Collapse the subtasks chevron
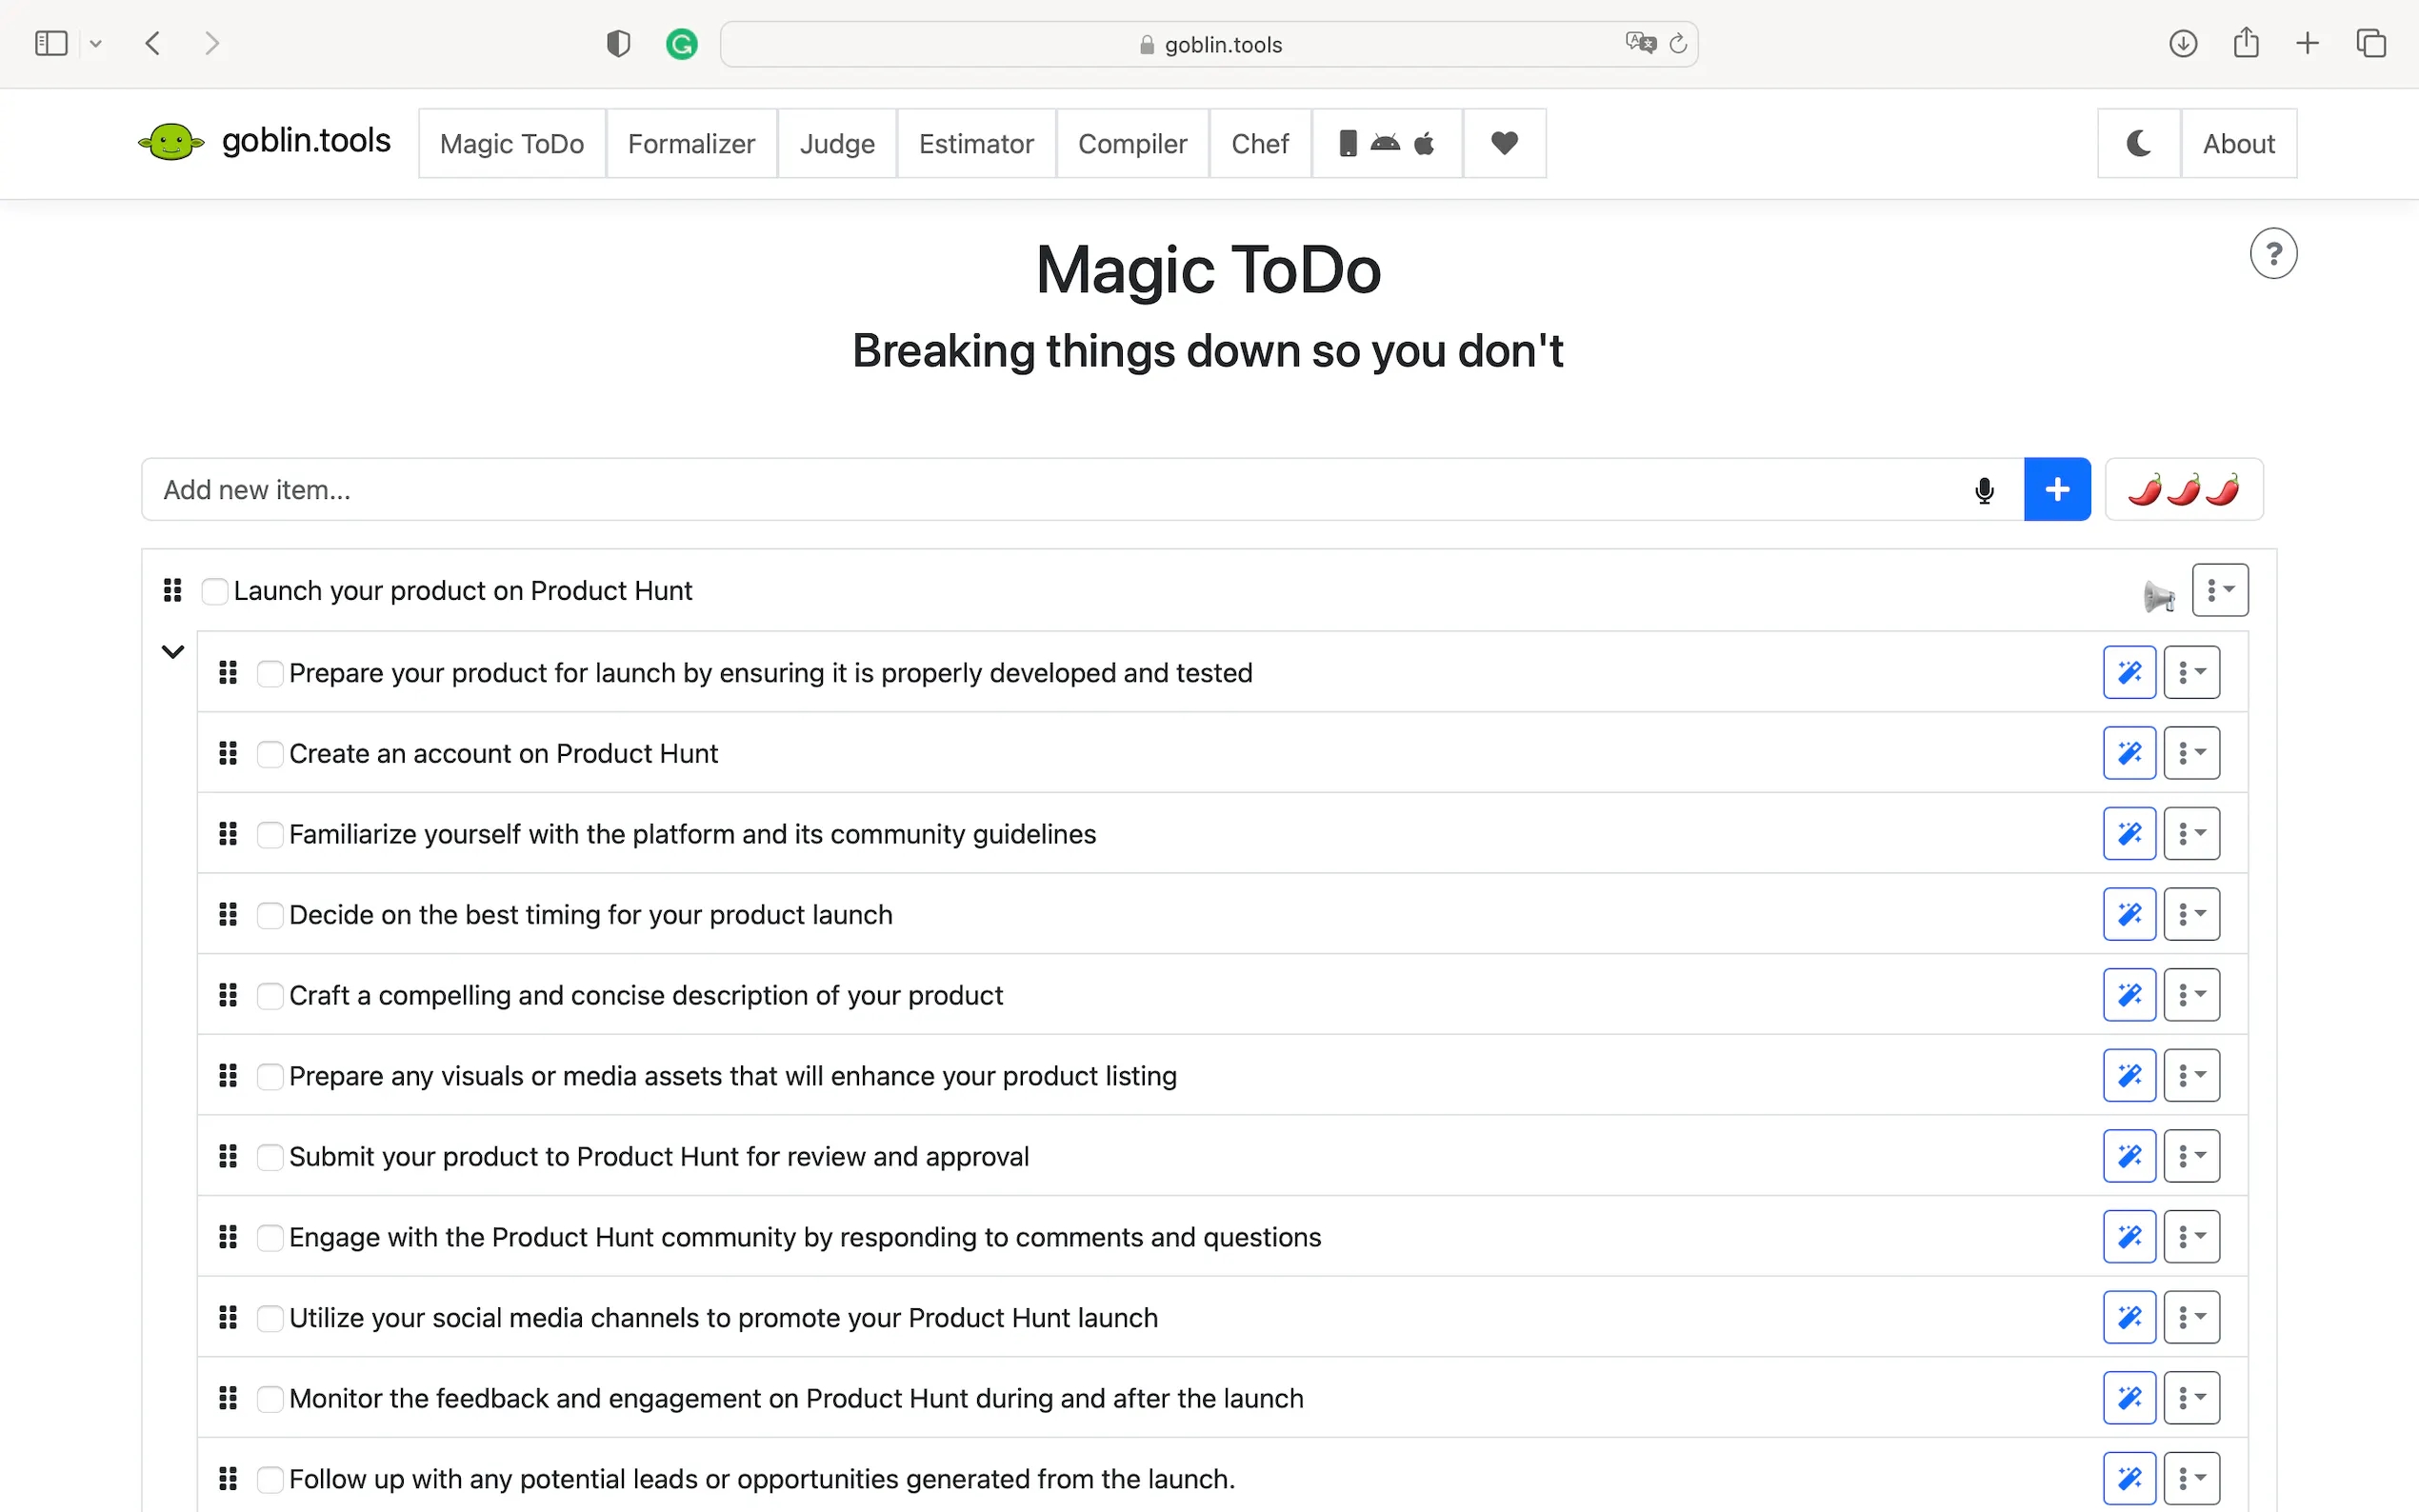 [173, 652]
